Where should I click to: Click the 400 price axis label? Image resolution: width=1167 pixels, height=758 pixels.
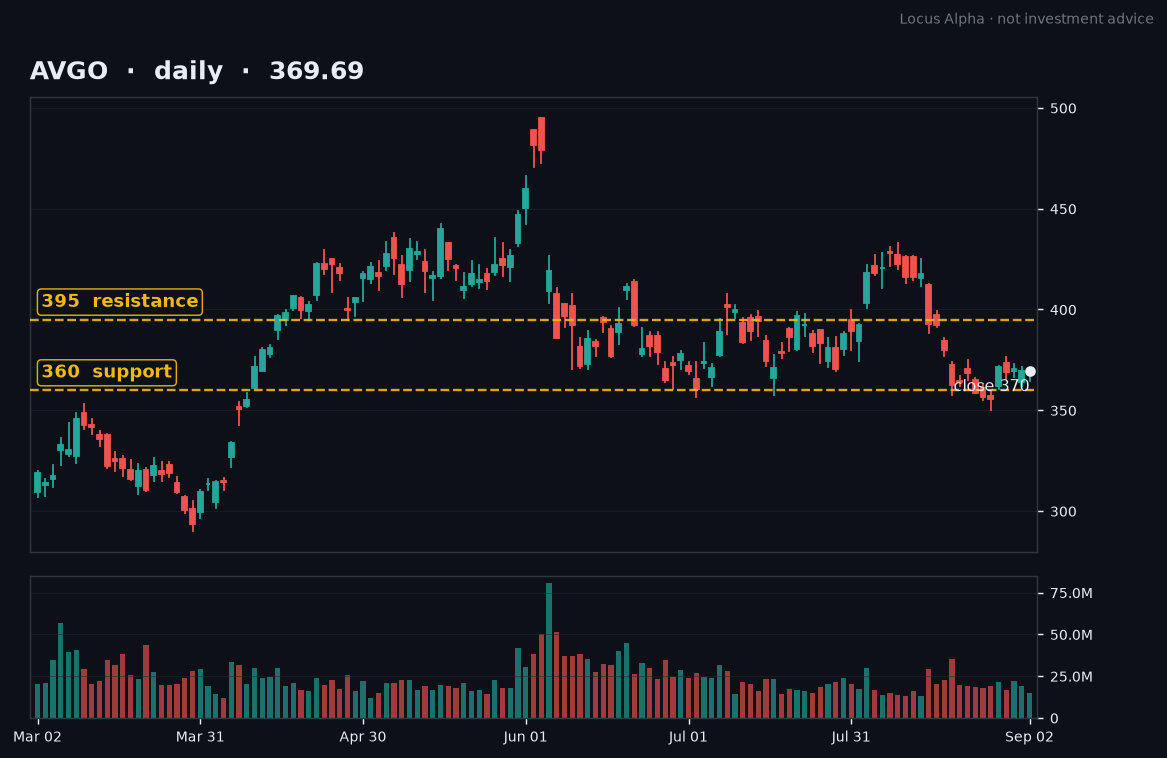pos(1063,310)
